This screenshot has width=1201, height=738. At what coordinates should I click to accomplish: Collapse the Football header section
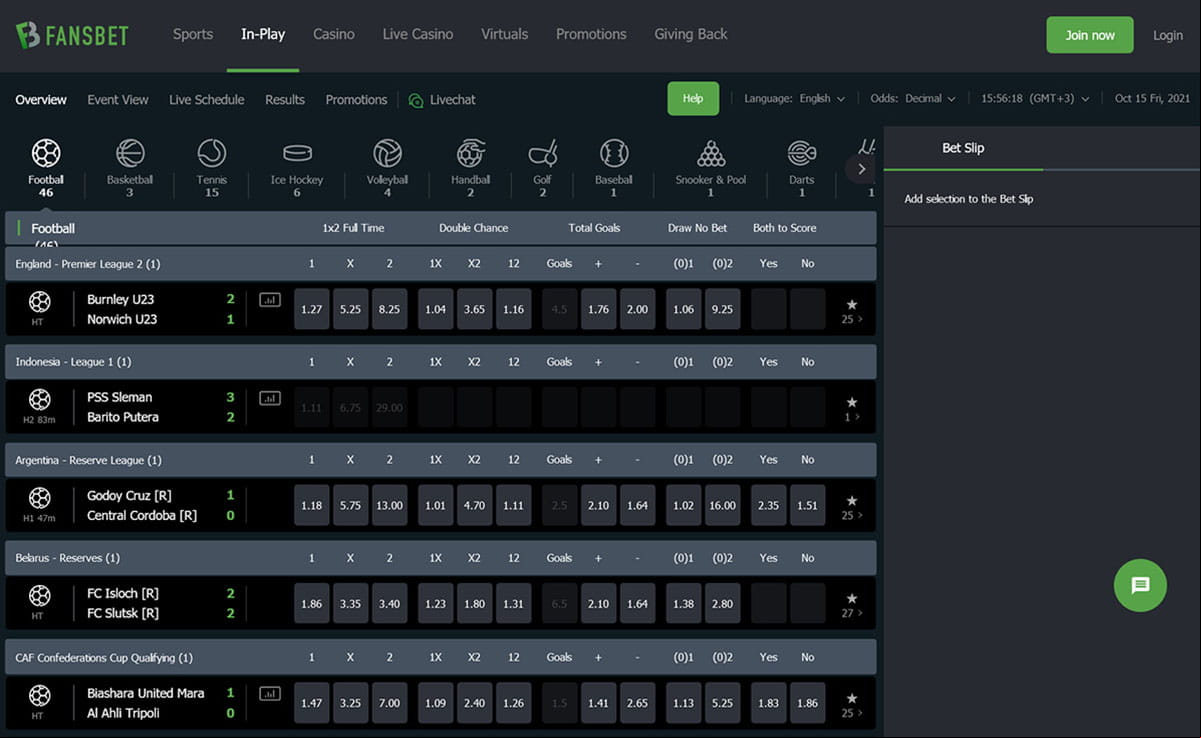[441, 228]
